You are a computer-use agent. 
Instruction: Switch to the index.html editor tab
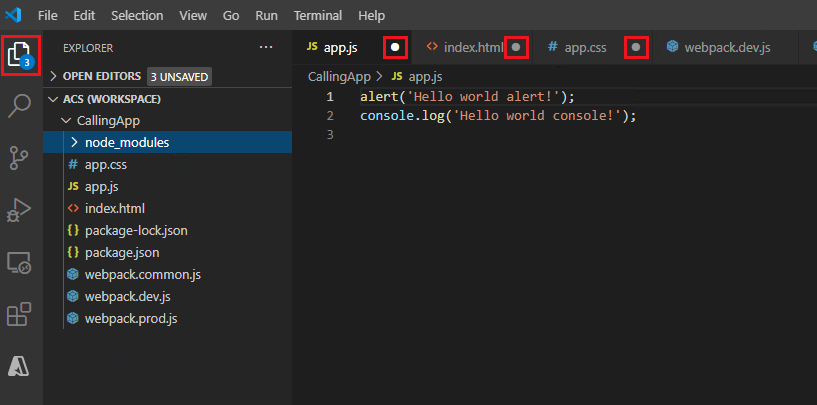click(x=472, y=47)
